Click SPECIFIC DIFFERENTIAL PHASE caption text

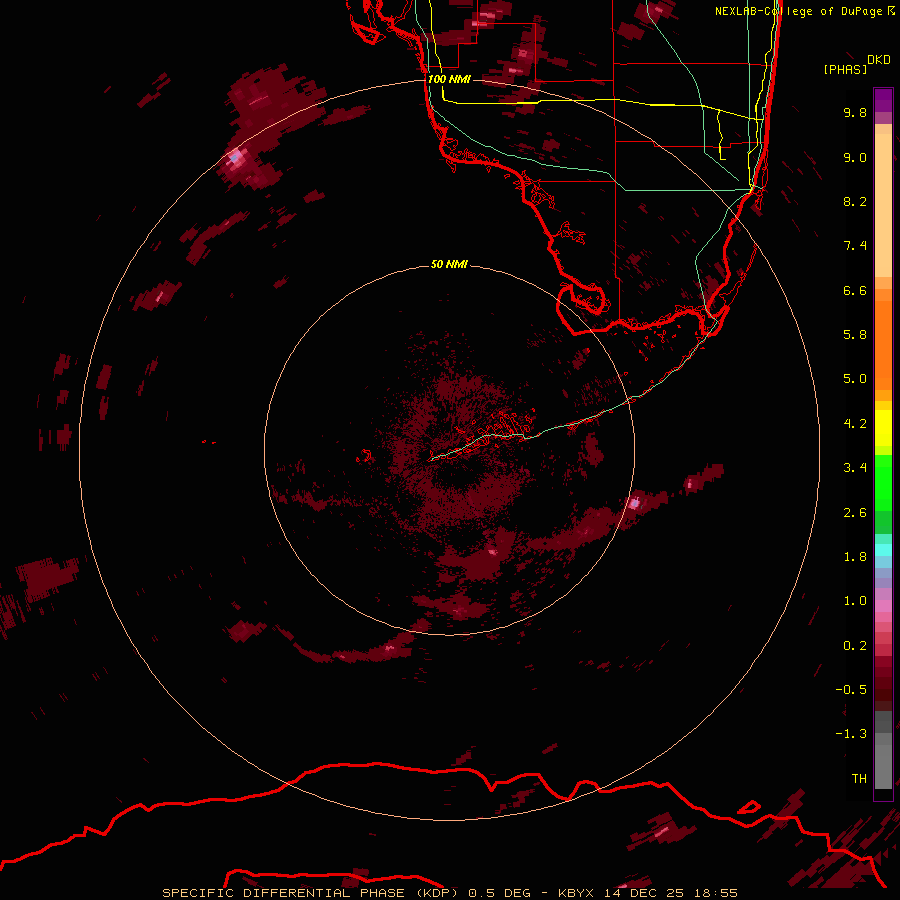click(x=285, y=893)
